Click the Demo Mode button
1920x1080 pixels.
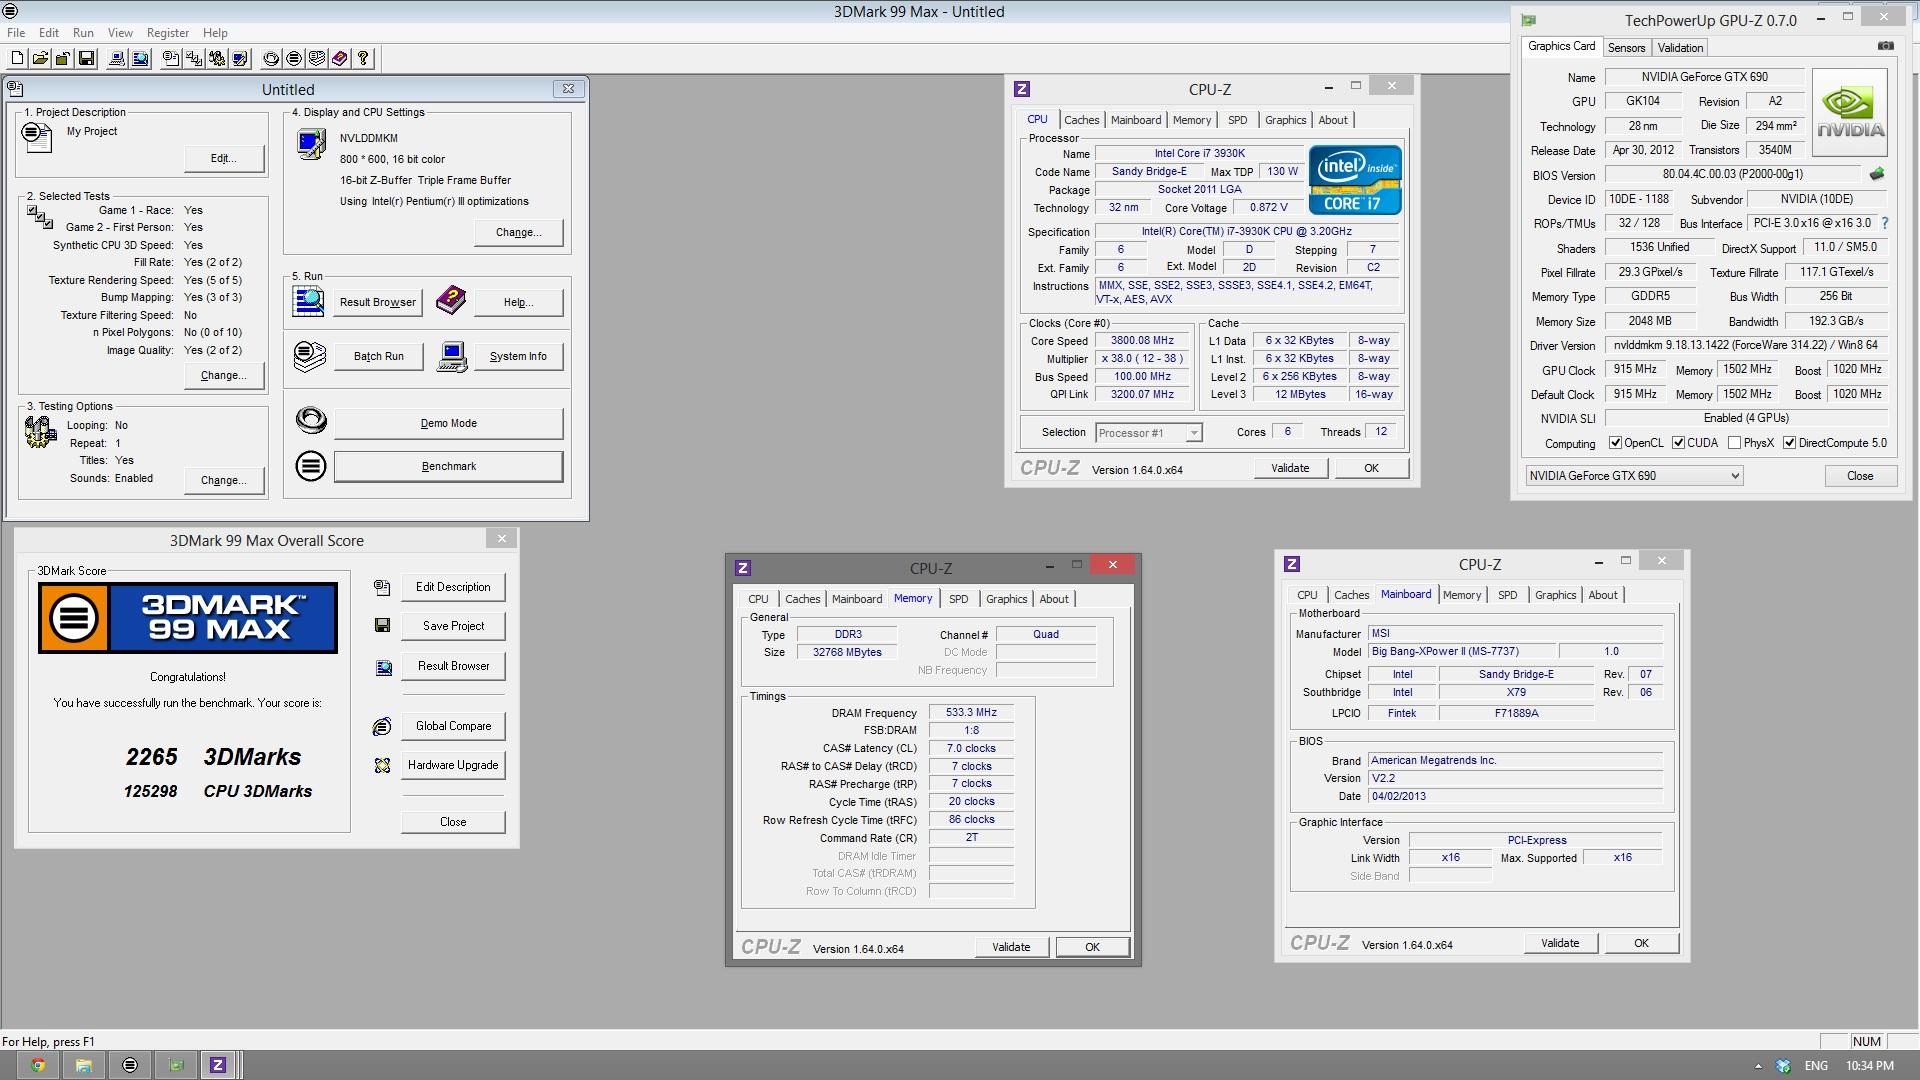click(x=448, y=423)
